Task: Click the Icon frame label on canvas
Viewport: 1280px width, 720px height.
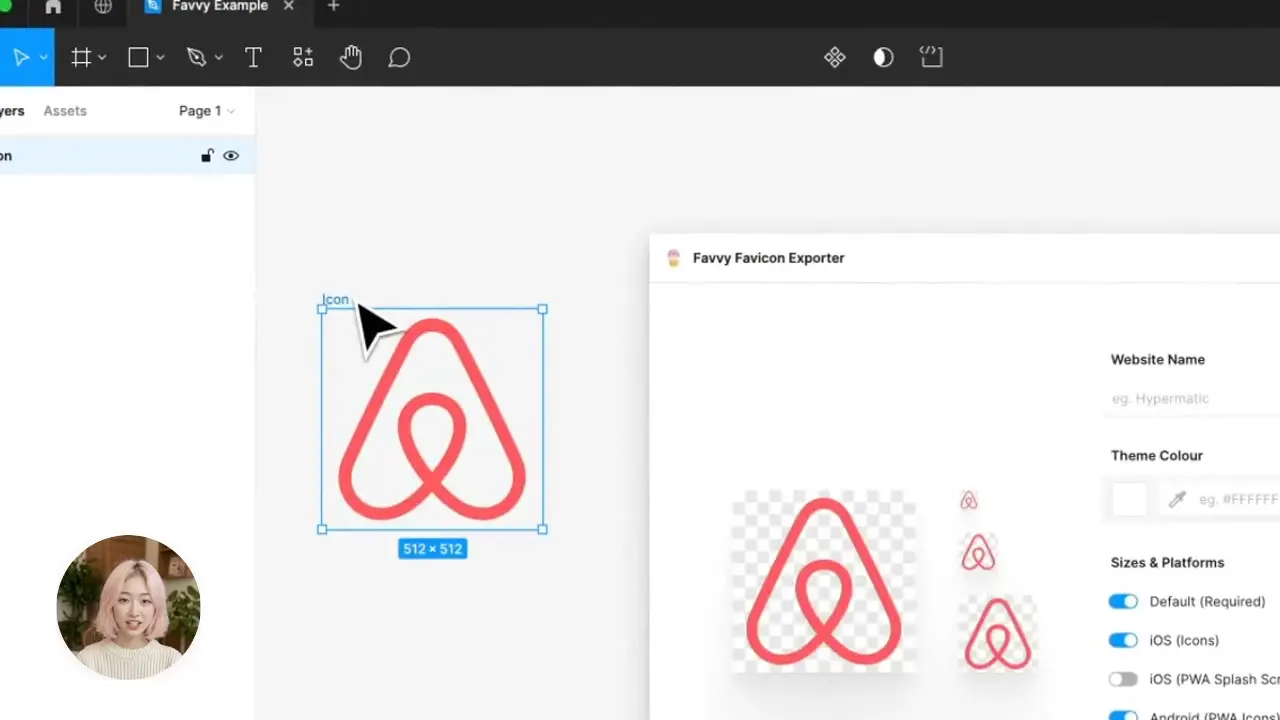Action: pos(336,299)
